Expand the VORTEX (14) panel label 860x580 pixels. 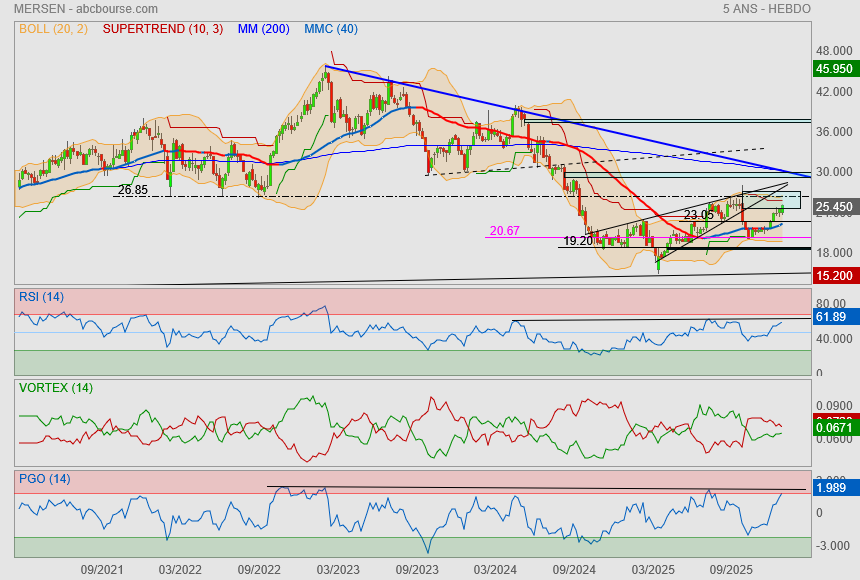tap(55, 387)
